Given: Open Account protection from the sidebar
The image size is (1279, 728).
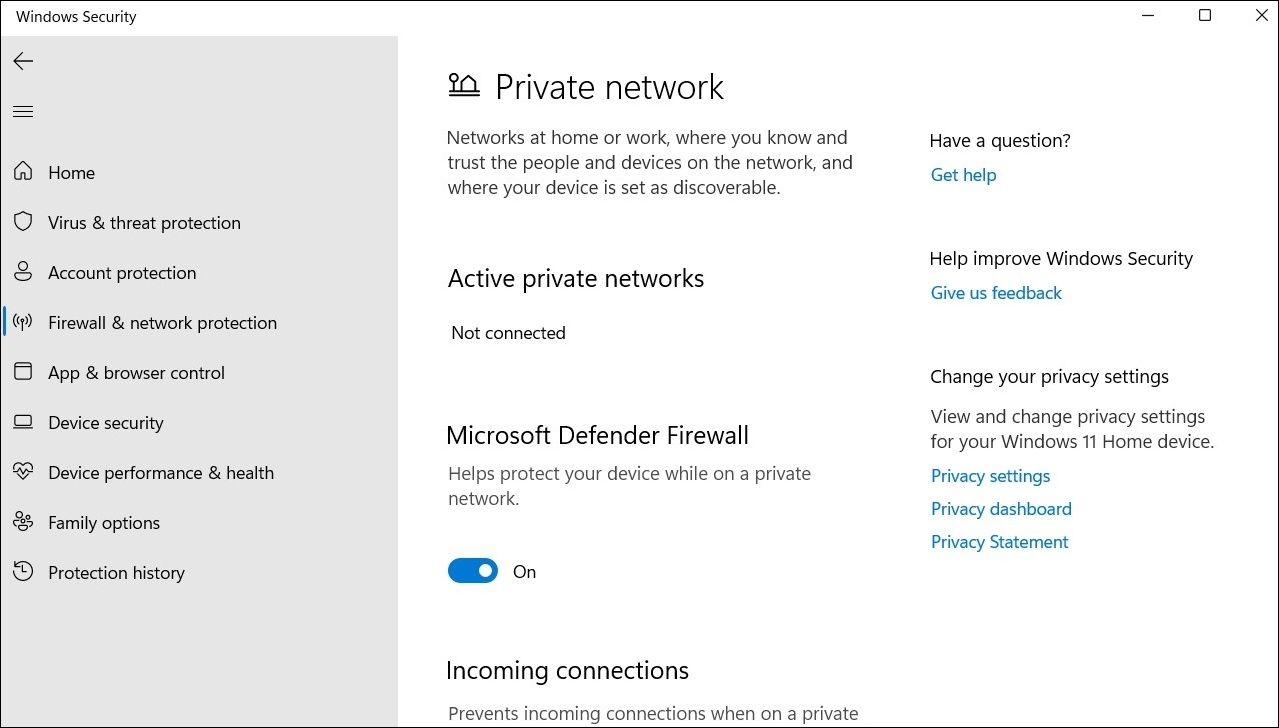Looking at the screenshot, I should point(23,271).
